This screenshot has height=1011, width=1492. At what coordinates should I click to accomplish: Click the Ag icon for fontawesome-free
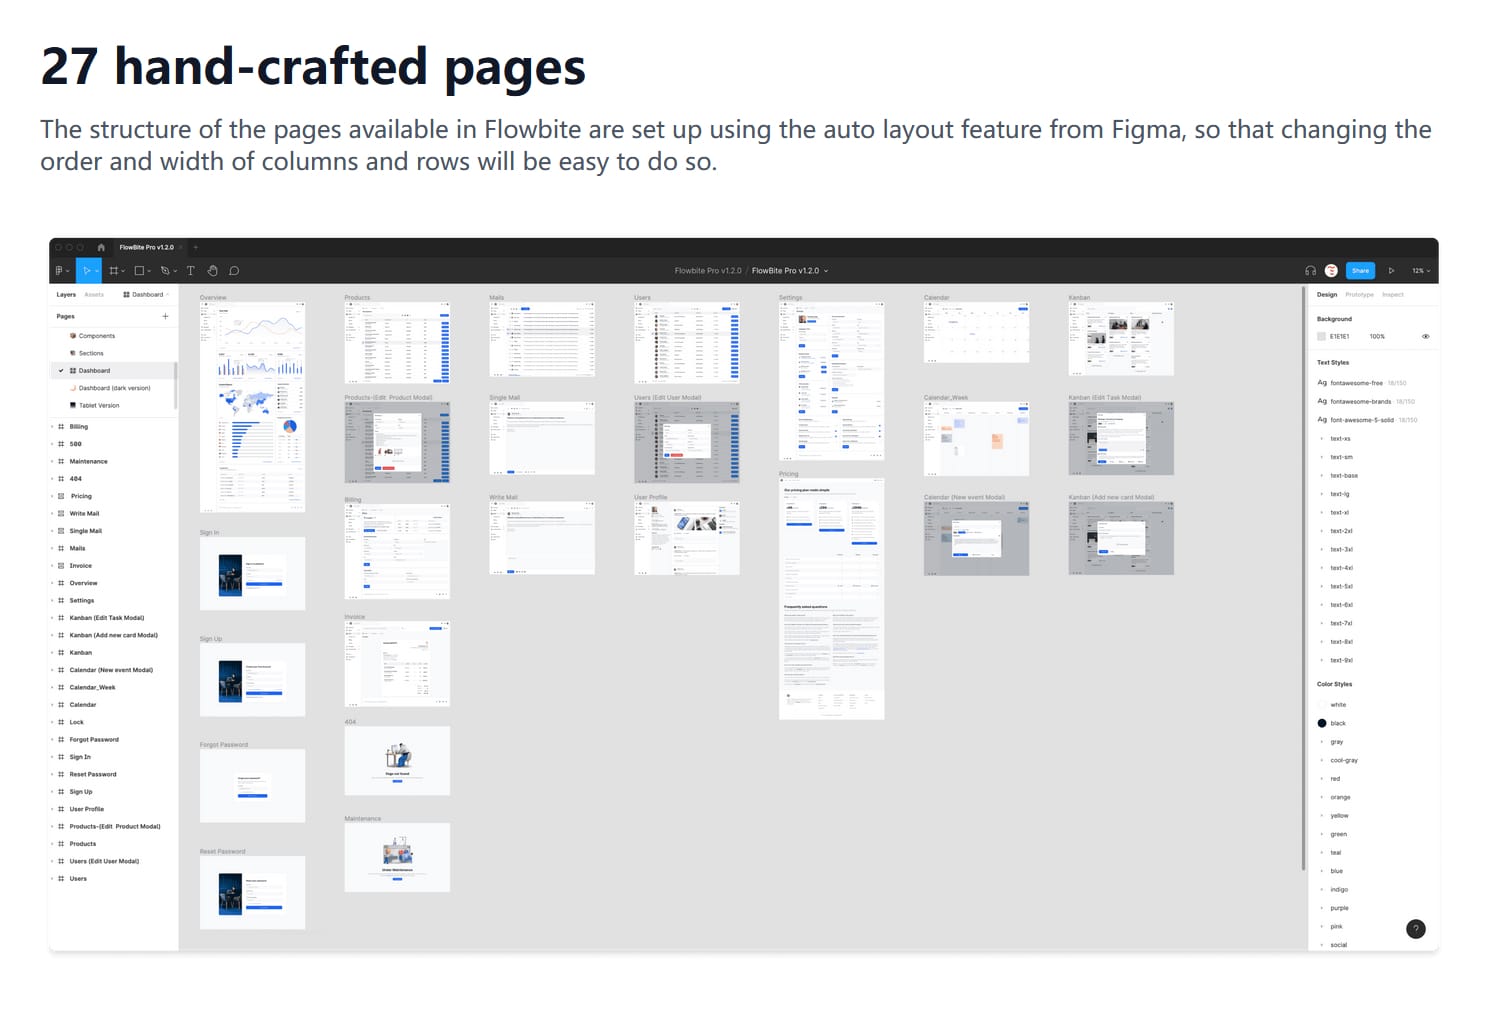pyautogui.click(x=1322, y=383)
